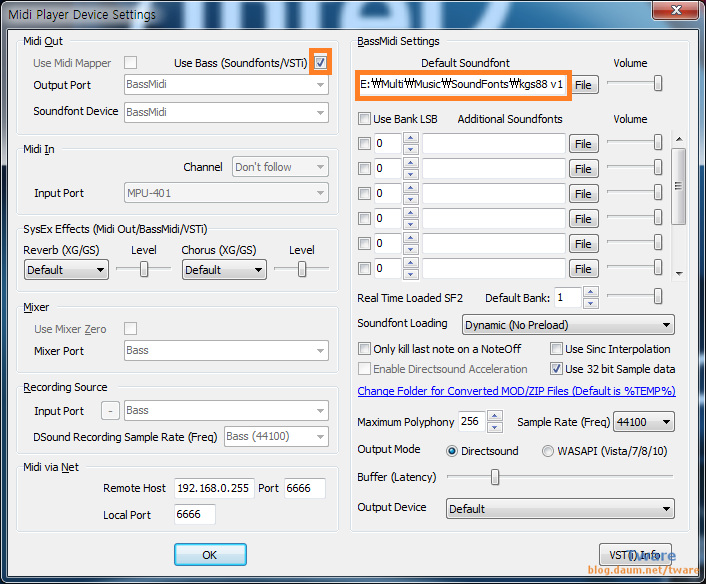Click Remote Host 192.168.0.255 field

[214, 488]
